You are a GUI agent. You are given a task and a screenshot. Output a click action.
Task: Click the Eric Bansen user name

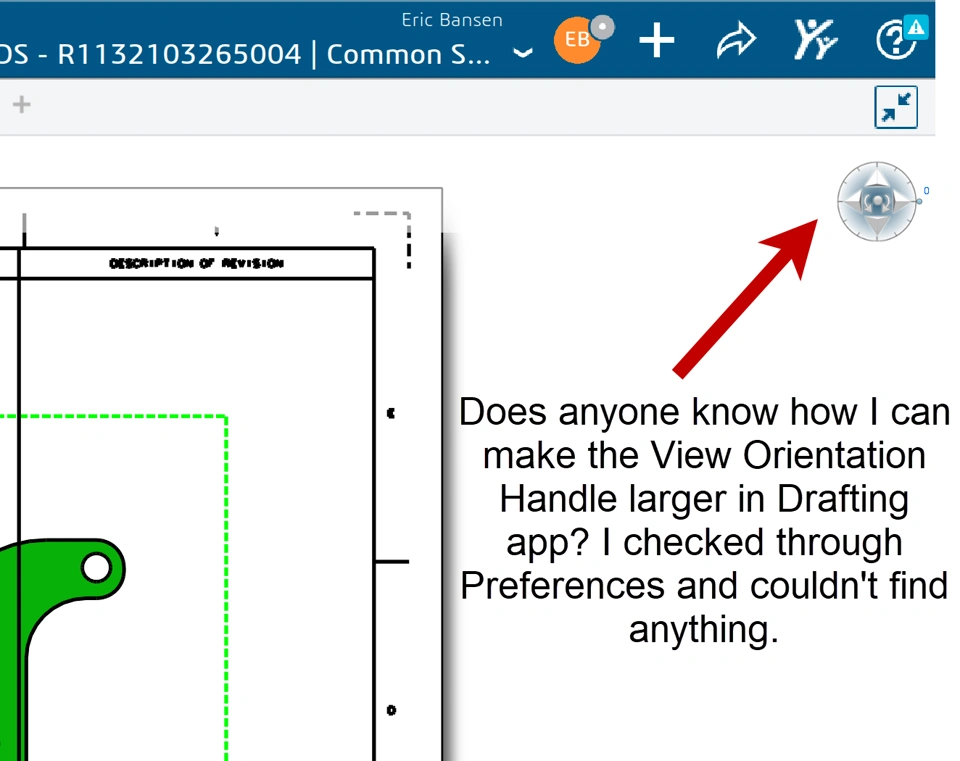click(452, 20)
